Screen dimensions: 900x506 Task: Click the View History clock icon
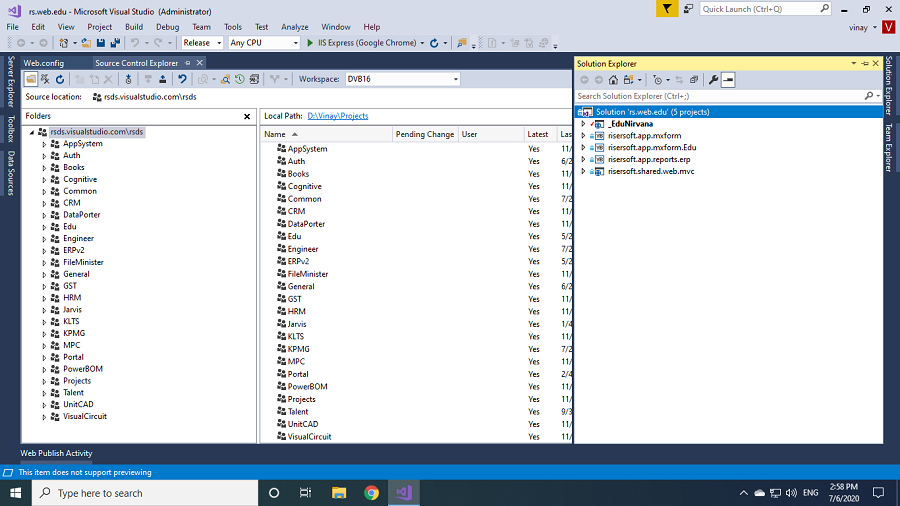[x=240, y=79]
